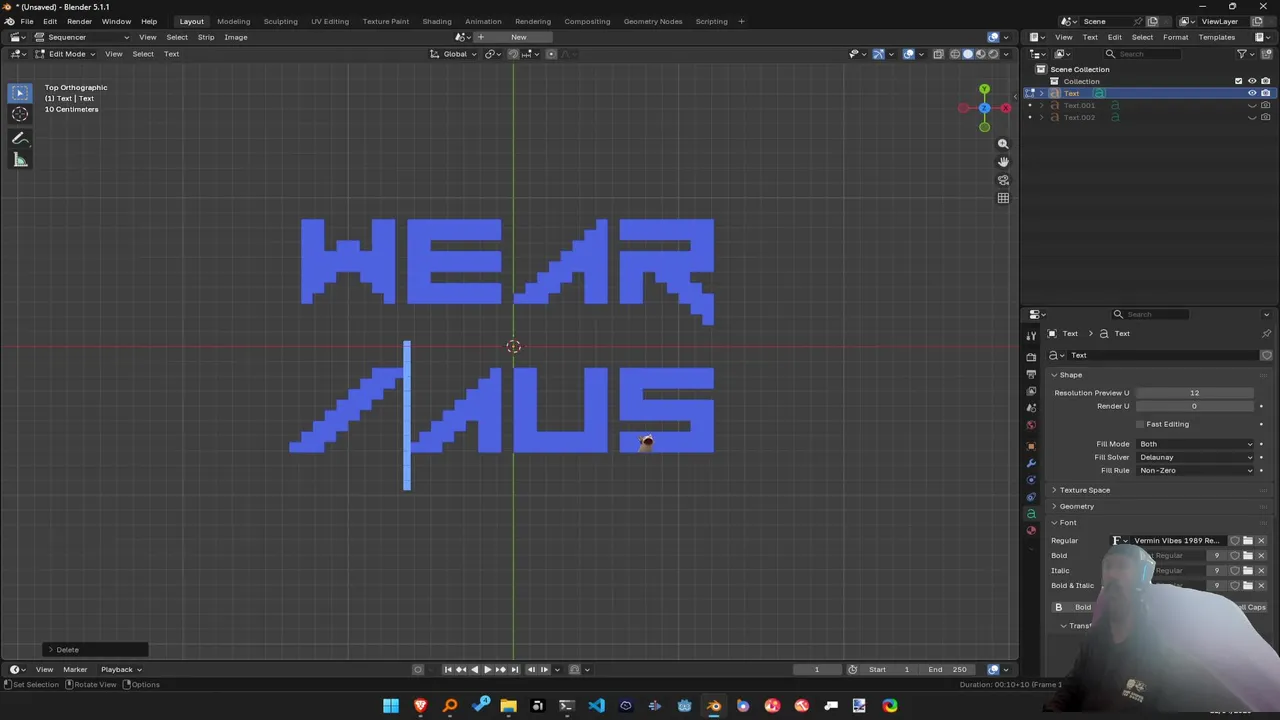The height and width of the screenshot is (720, 1280).
Task: Expand the Texture Space panel
Action: 1085,490
